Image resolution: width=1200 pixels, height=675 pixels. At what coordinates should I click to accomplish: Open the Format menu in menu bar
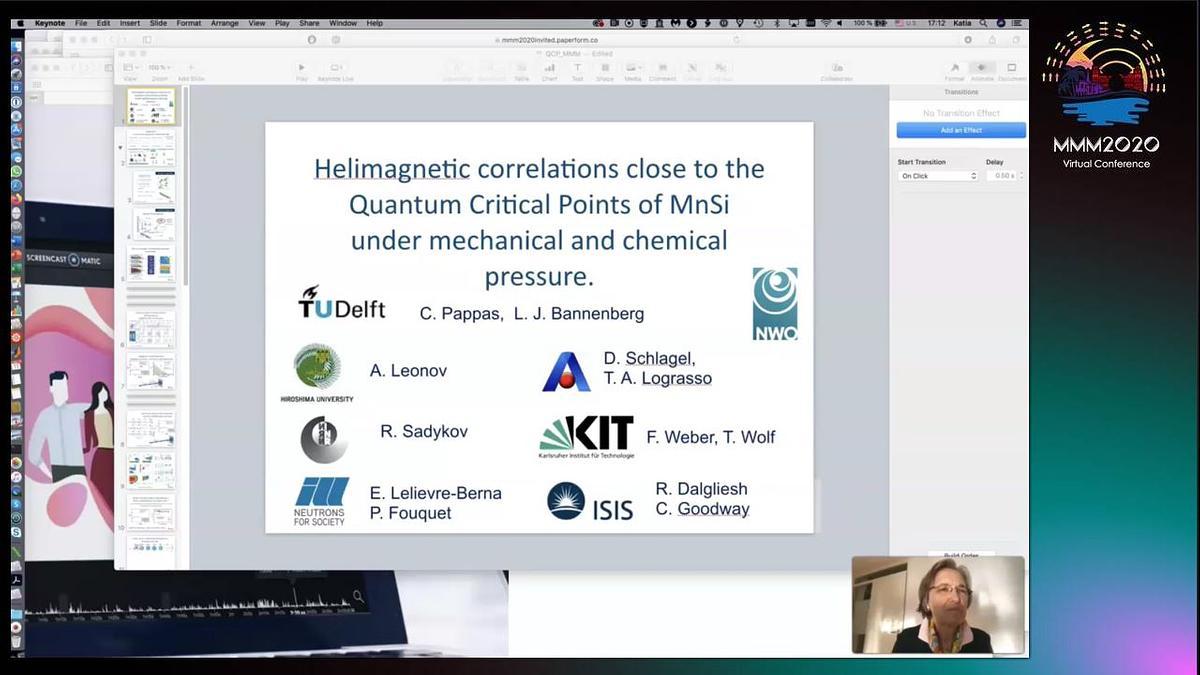click(188, 22)
